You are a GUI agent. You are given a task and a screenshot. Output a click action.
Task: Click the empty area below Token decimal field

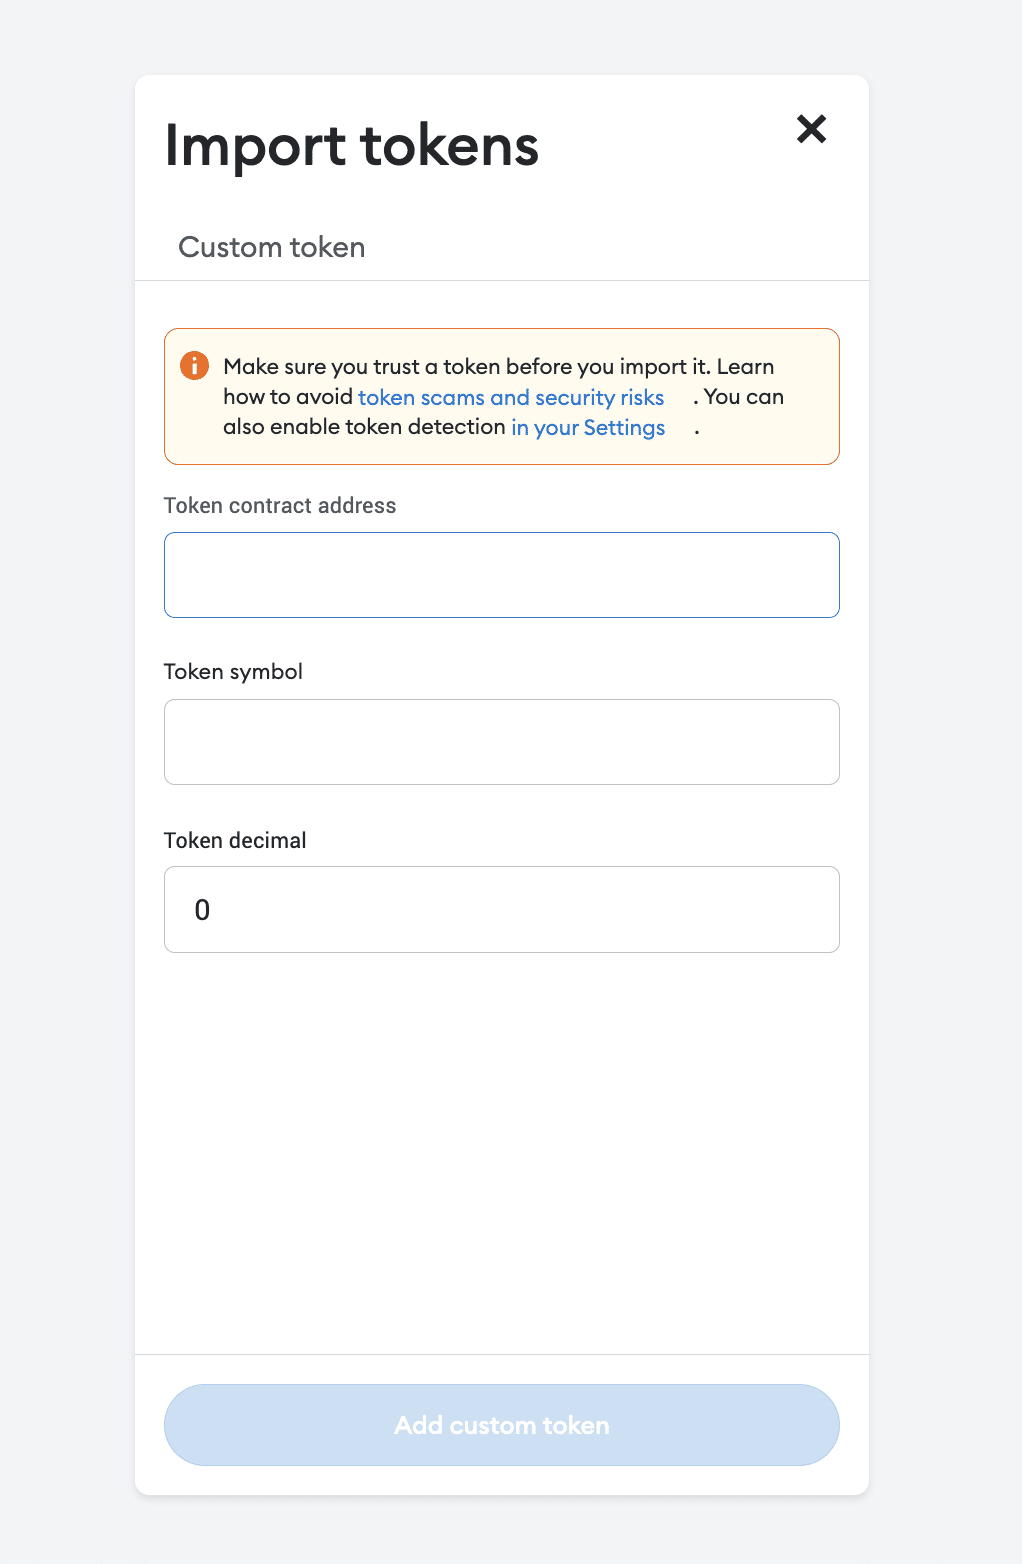pyautogui.click(x=501, y=1150)
